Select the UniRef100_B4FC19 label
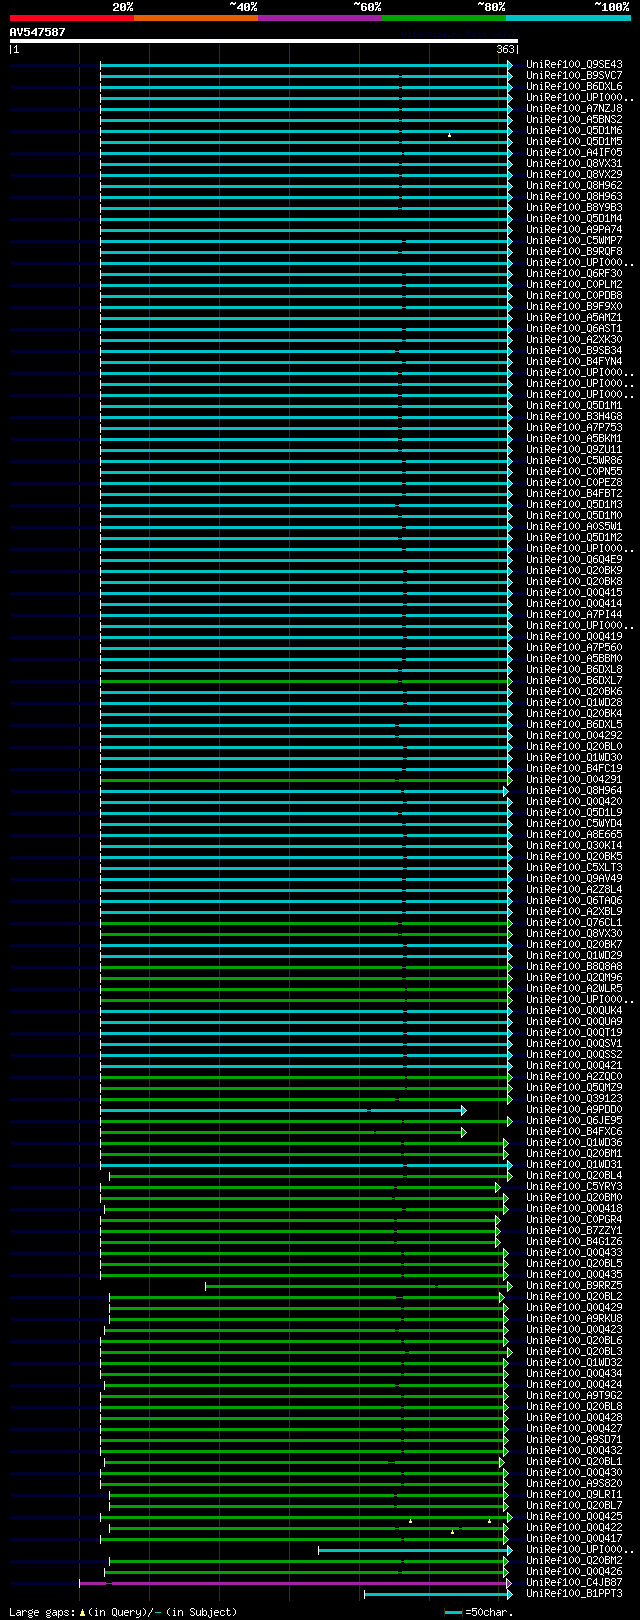 pos(574,769)
